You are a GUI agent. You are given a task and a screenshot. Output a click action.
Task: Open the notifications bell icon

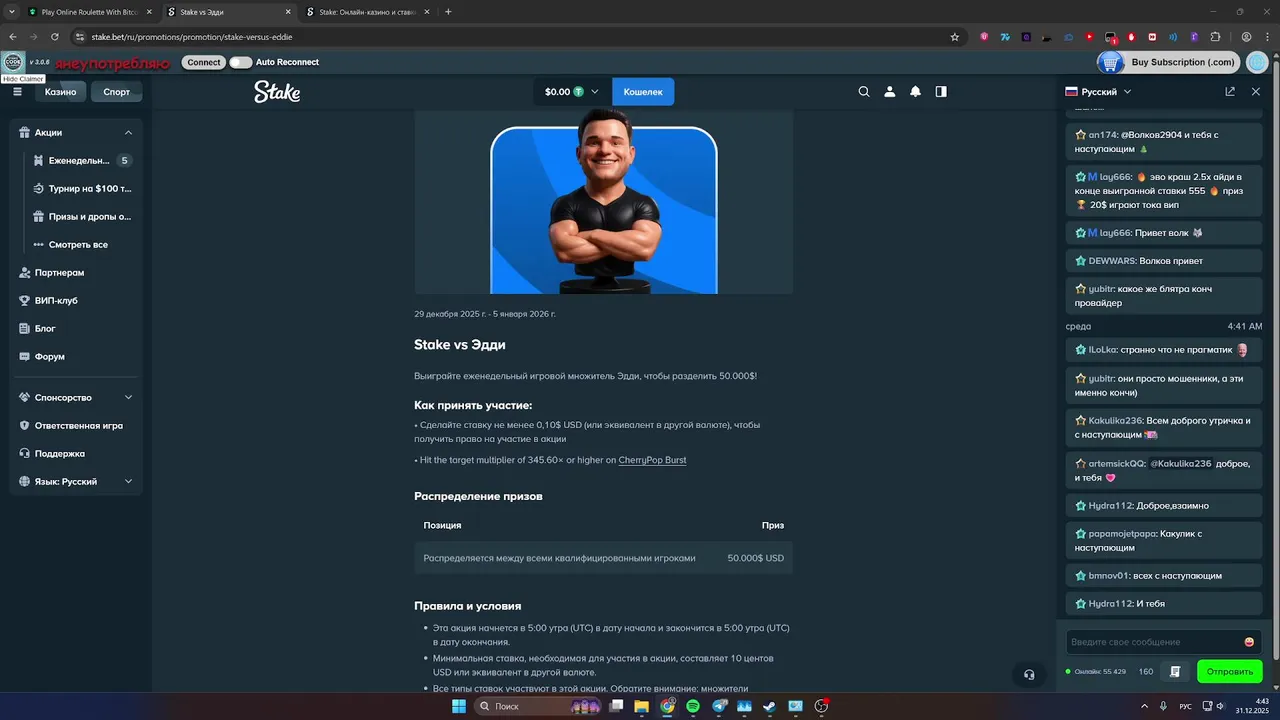915,91
